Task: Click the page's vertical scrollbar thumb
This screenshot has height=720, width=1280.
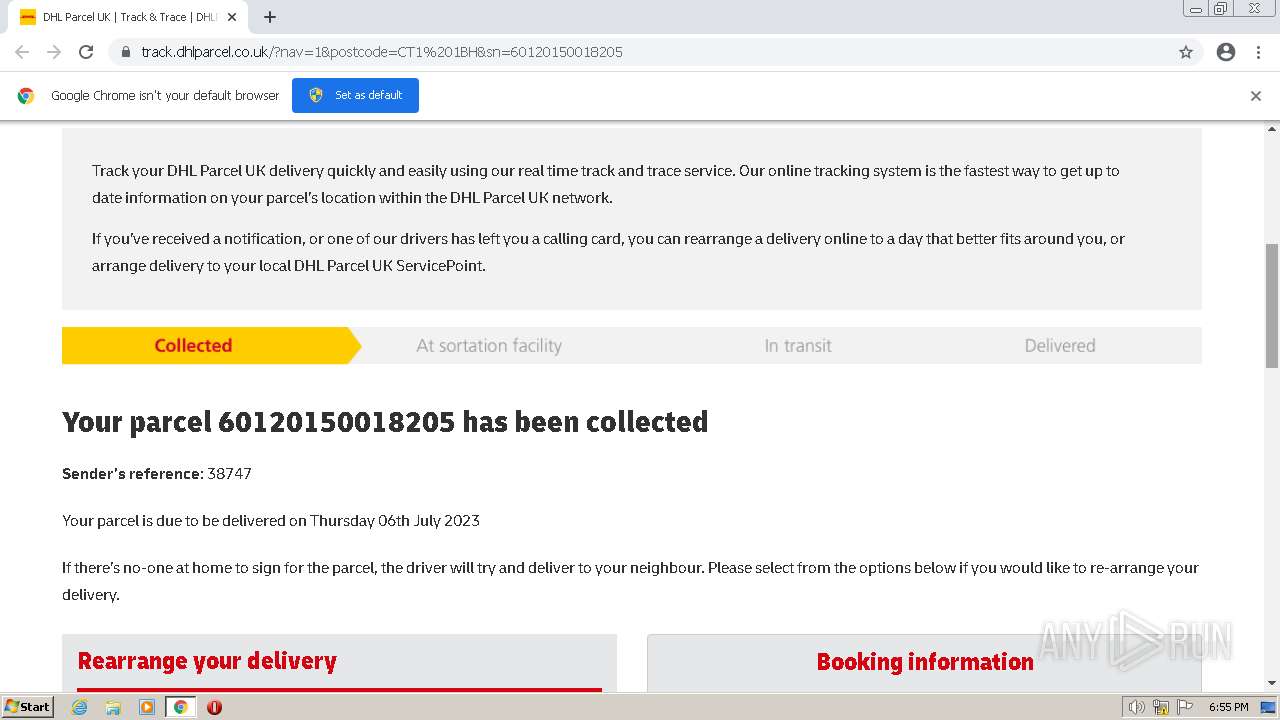Action: click(x=1272, y=305)
